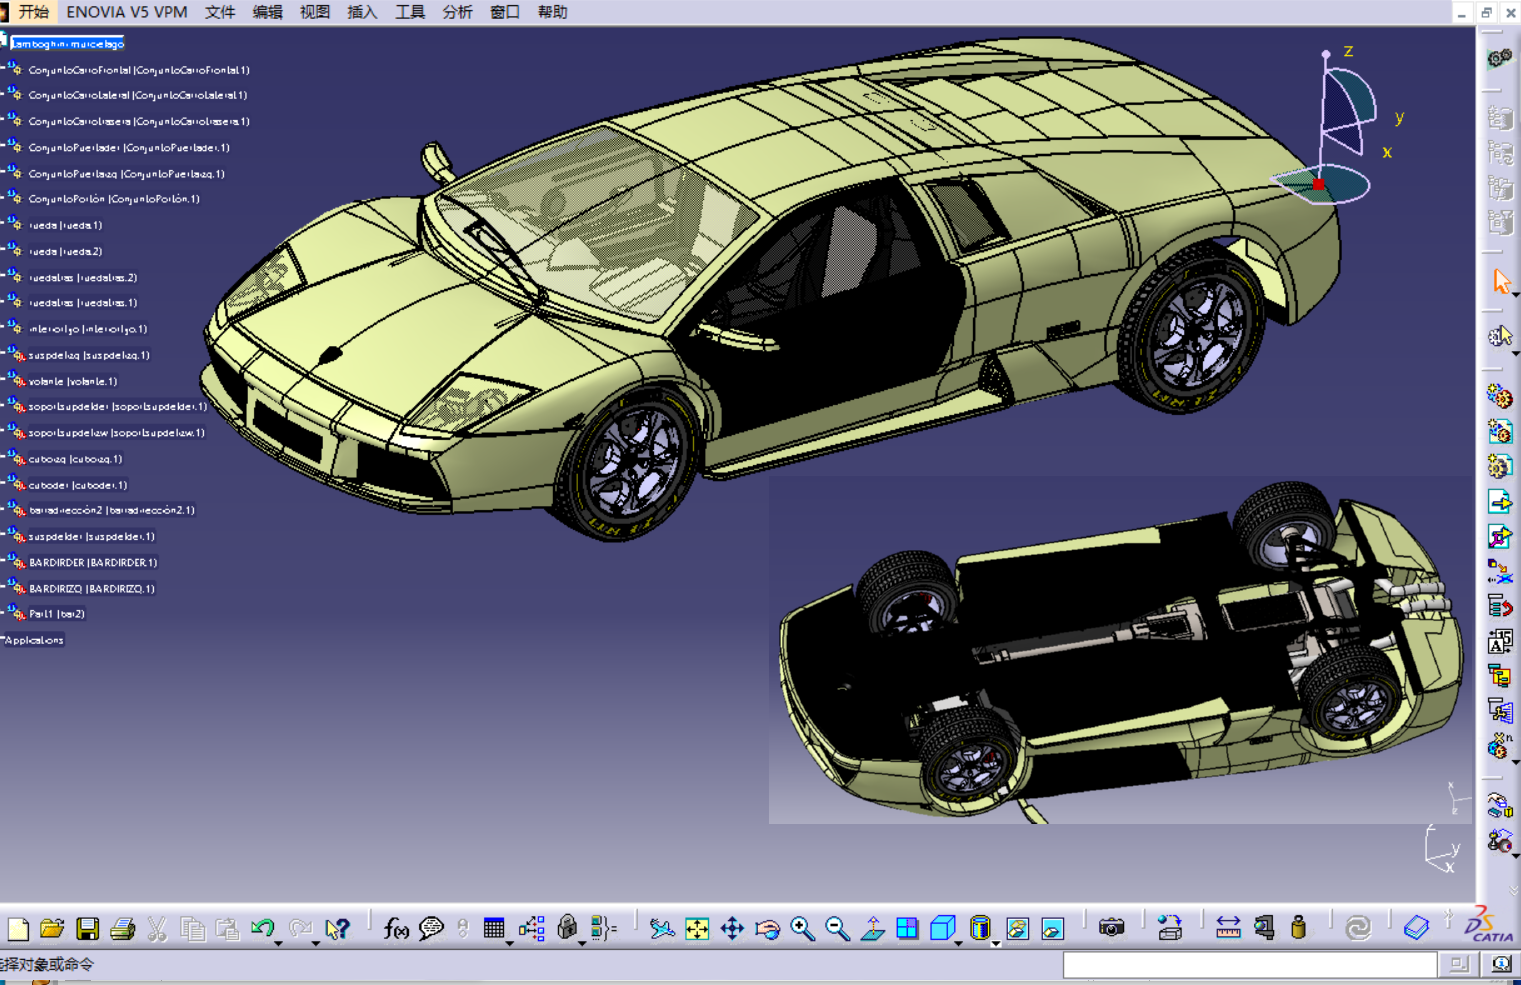Select Applications tree node
Viewport: 1521px width, 985px height.
34,640
